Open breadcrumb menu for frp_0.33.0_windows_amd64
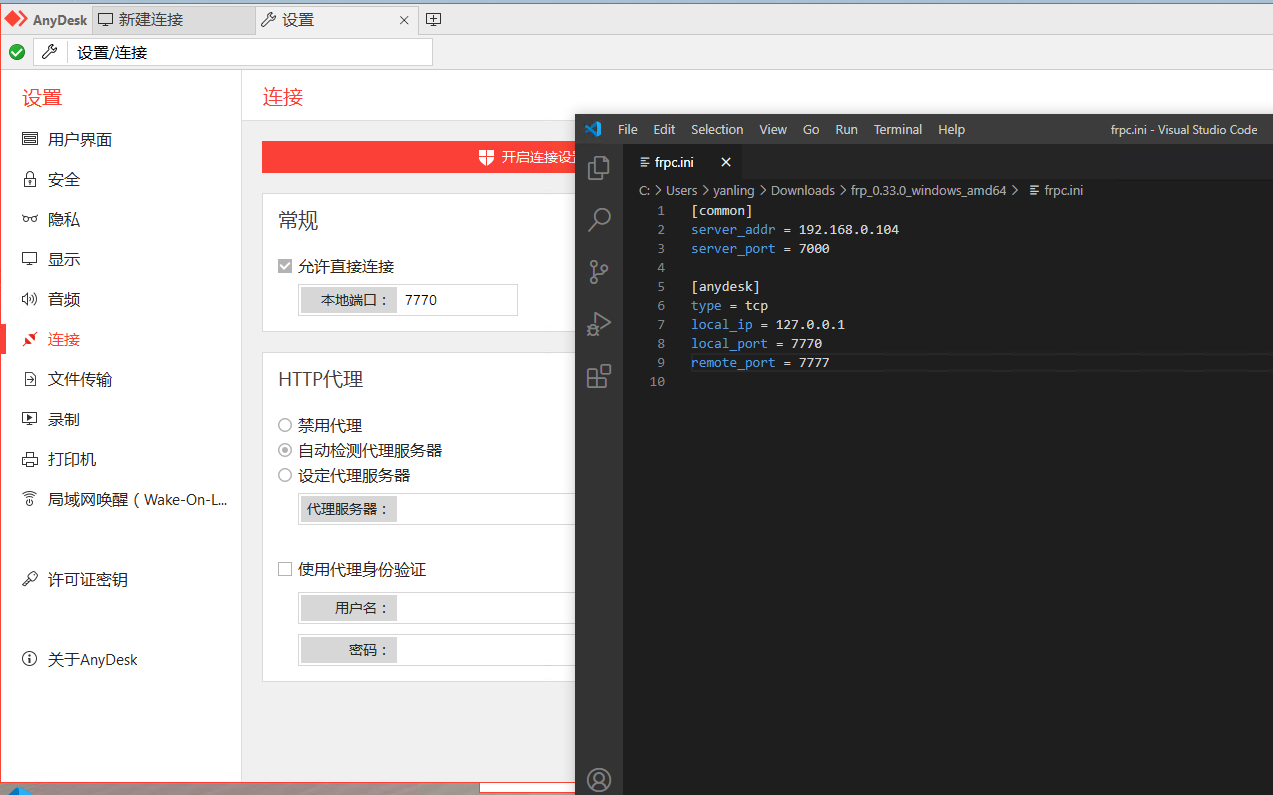 (x=928, y=190)
